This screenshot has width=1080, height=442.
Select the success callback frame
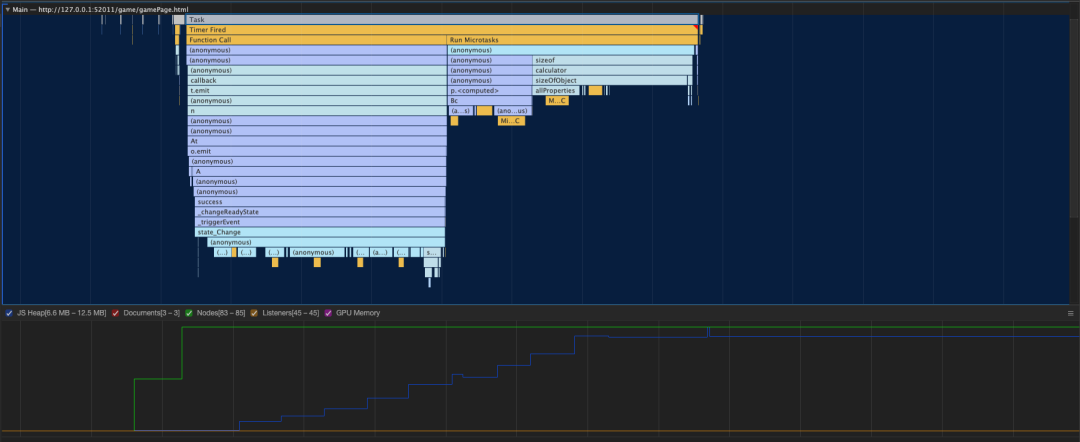click(319, 202)
